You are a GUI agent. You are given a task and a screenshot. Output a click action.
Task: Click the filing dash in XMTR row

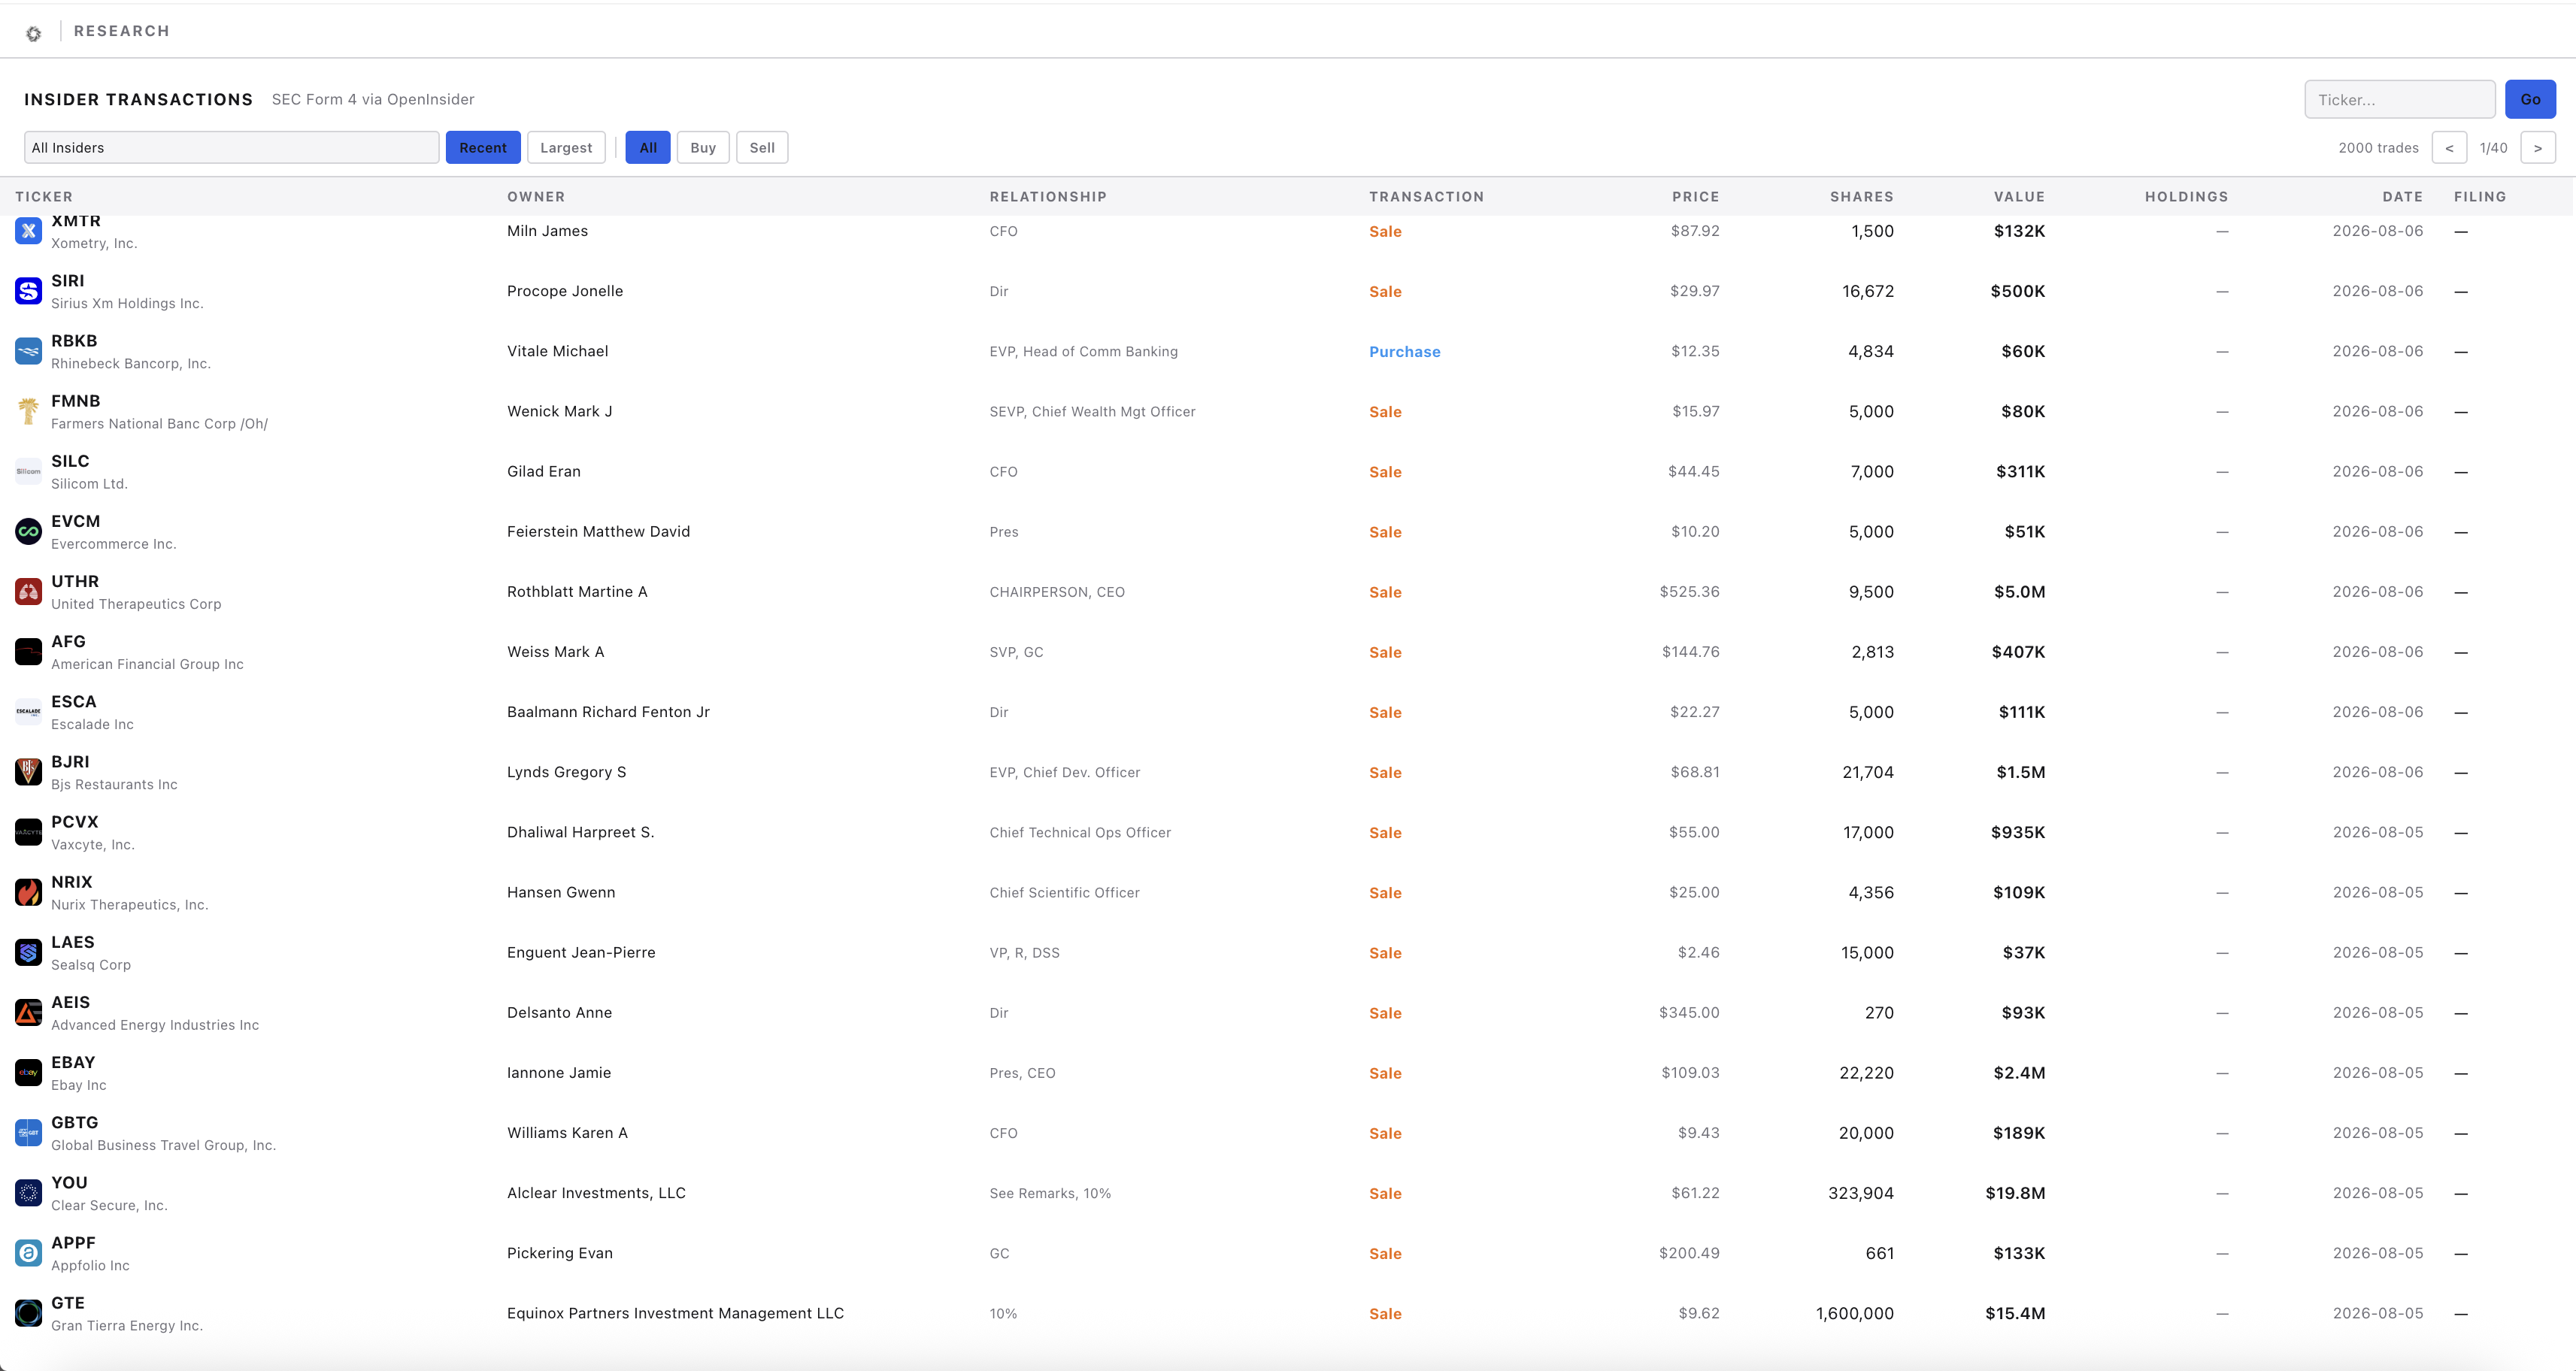tap(2460, 232)
